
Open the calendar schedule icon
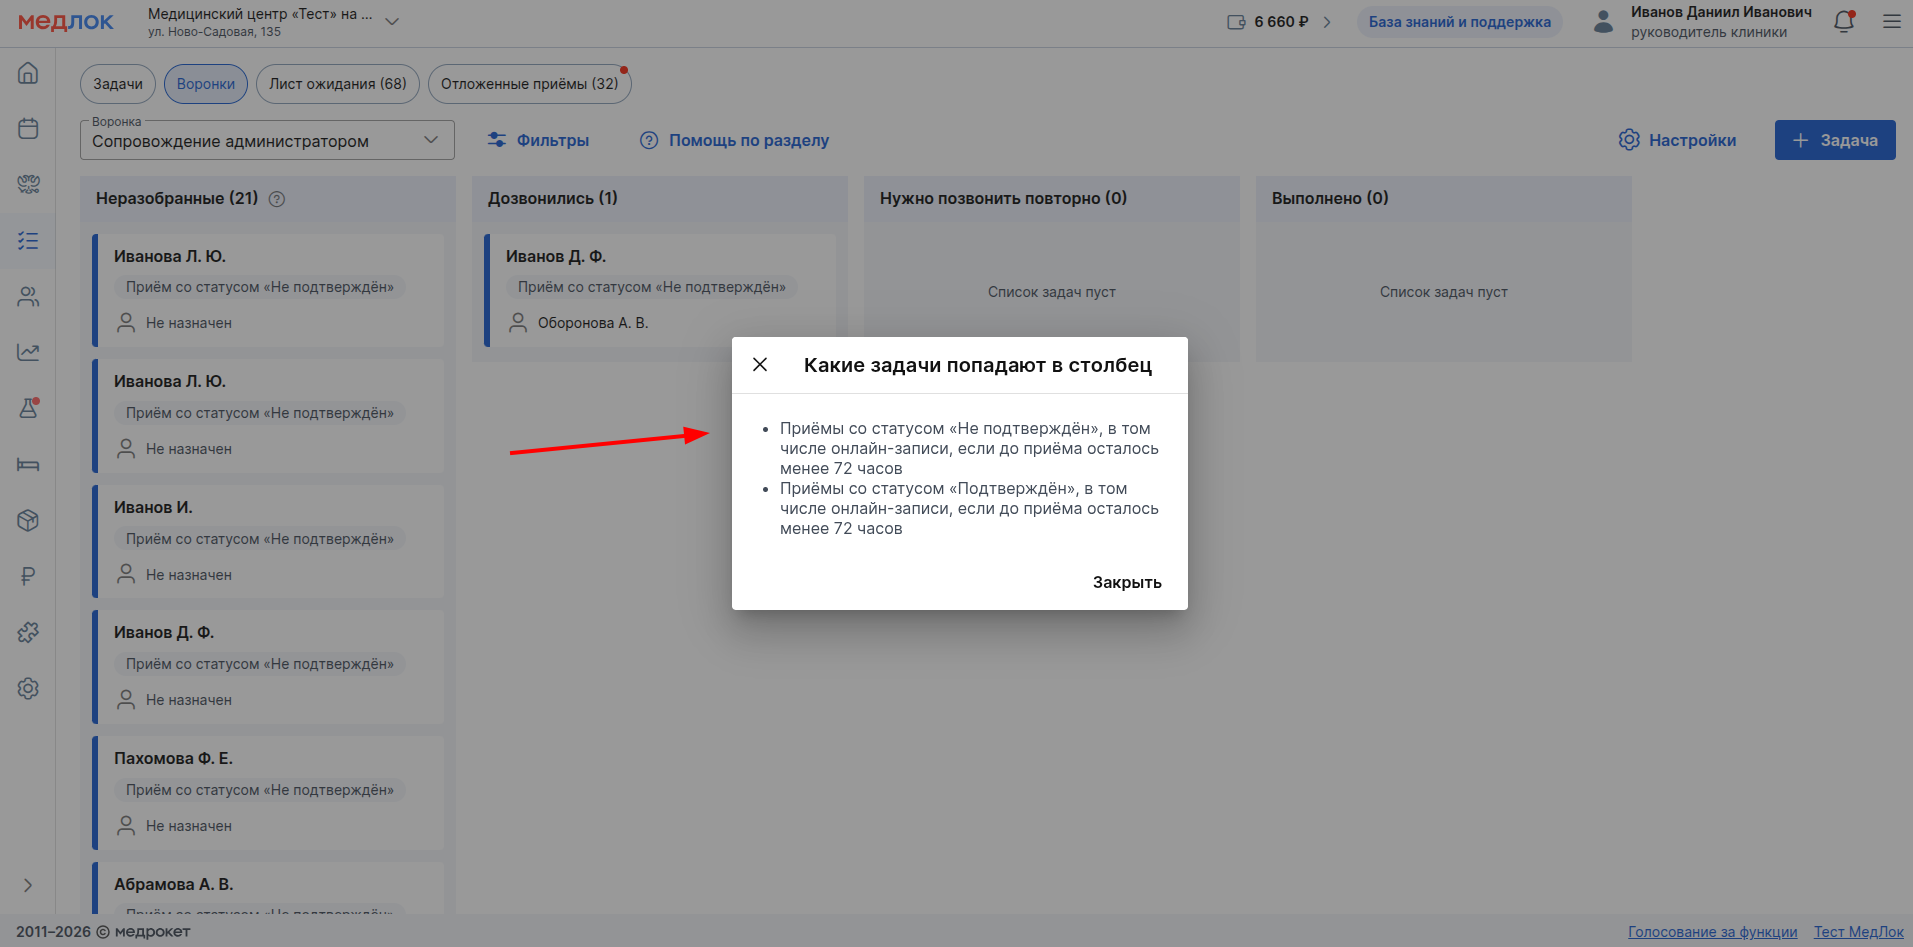(28, 129)
